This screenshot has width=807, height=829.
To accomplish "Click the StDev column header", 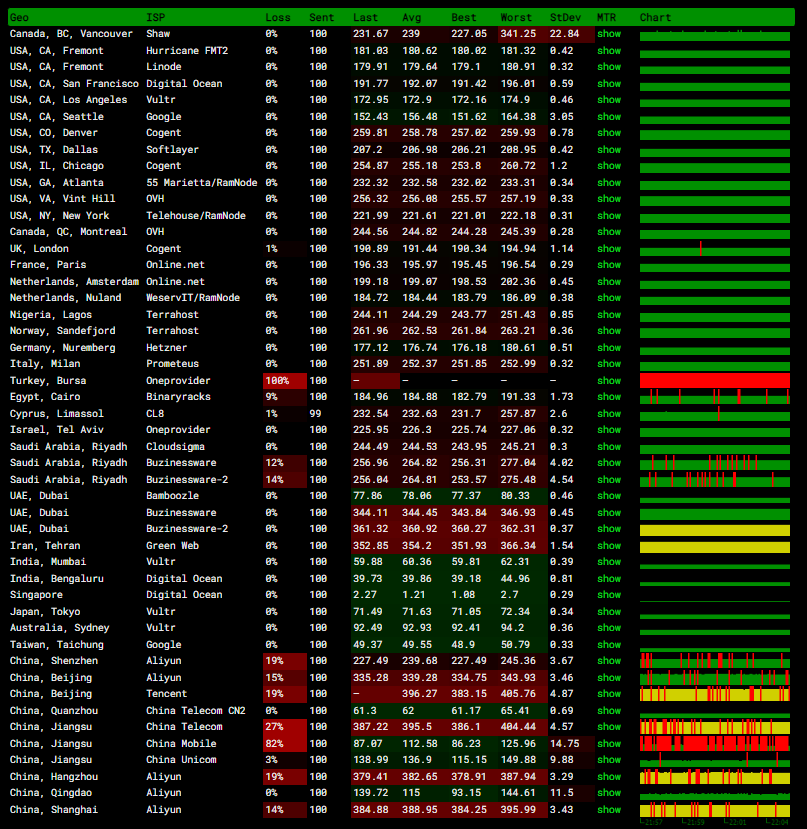I will 565,17.
